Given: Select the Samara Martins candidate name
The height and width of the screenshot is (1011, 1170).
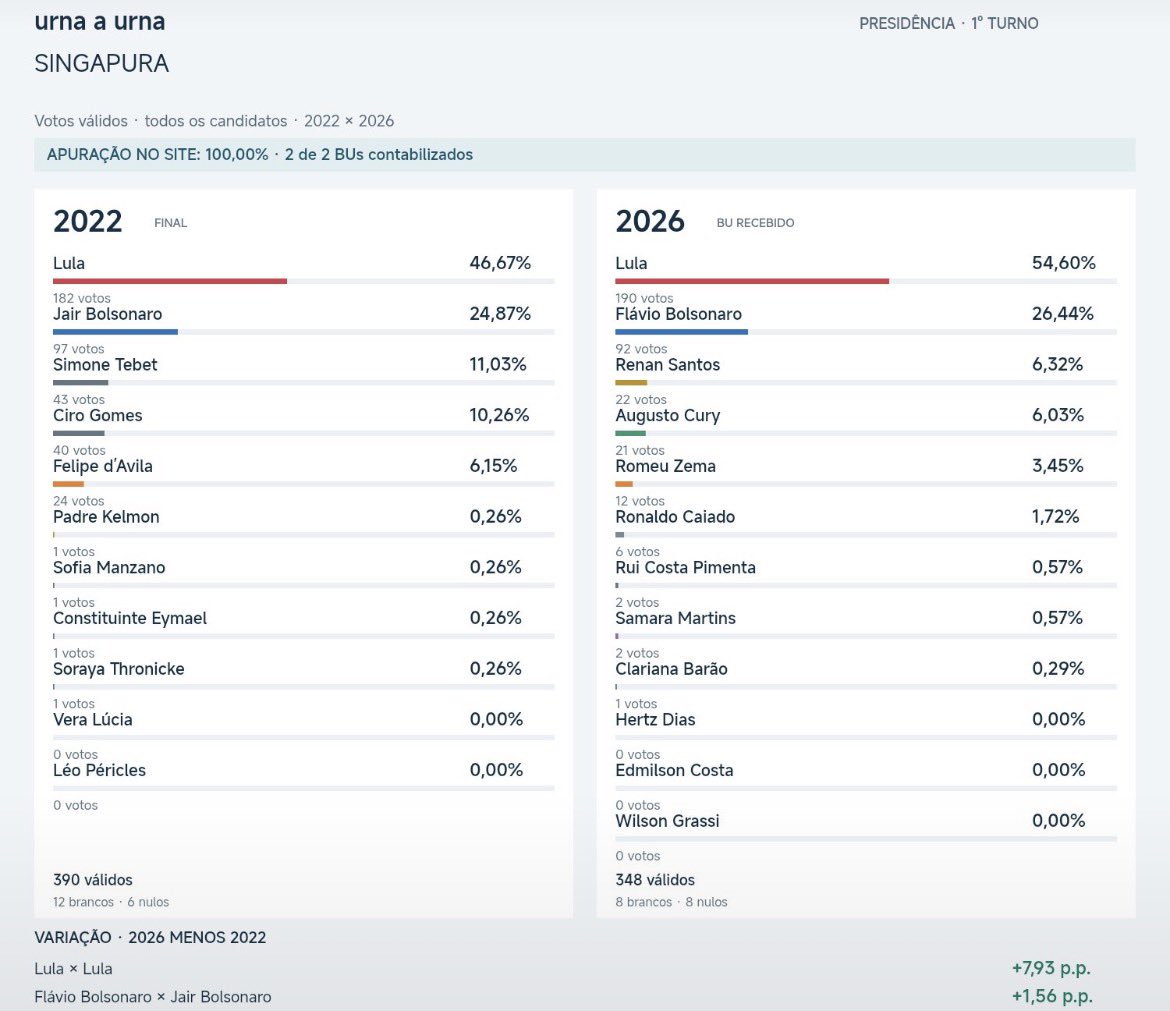Looking at the screenshot, I should [x=675, y=619].
